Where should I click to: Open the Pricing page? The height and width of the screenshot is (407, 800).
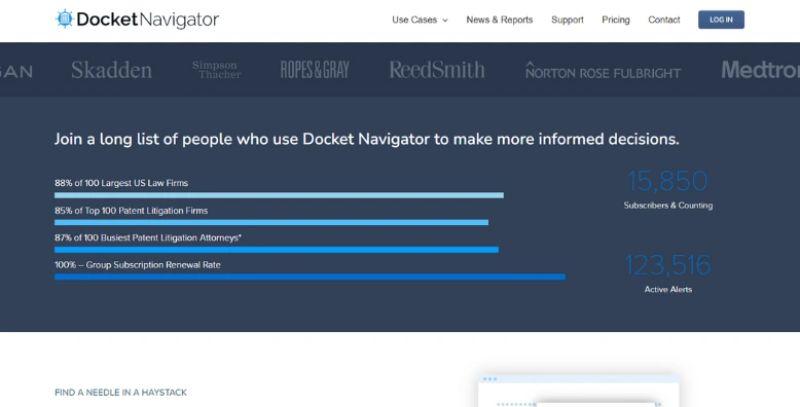click(x=615, y=20)
